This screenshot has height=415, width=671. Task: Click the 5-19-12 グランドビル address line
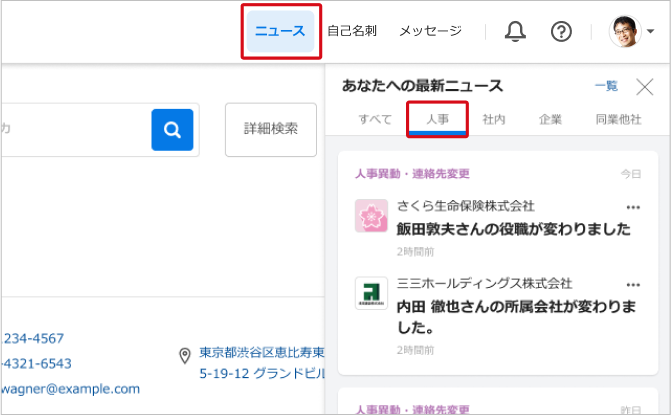[x=262, y=374]
